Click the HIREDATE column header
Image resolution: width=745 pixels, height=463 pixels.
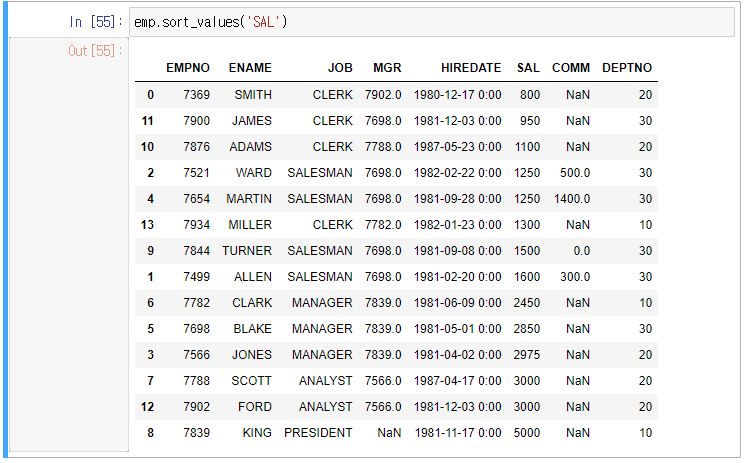point(471,68)
